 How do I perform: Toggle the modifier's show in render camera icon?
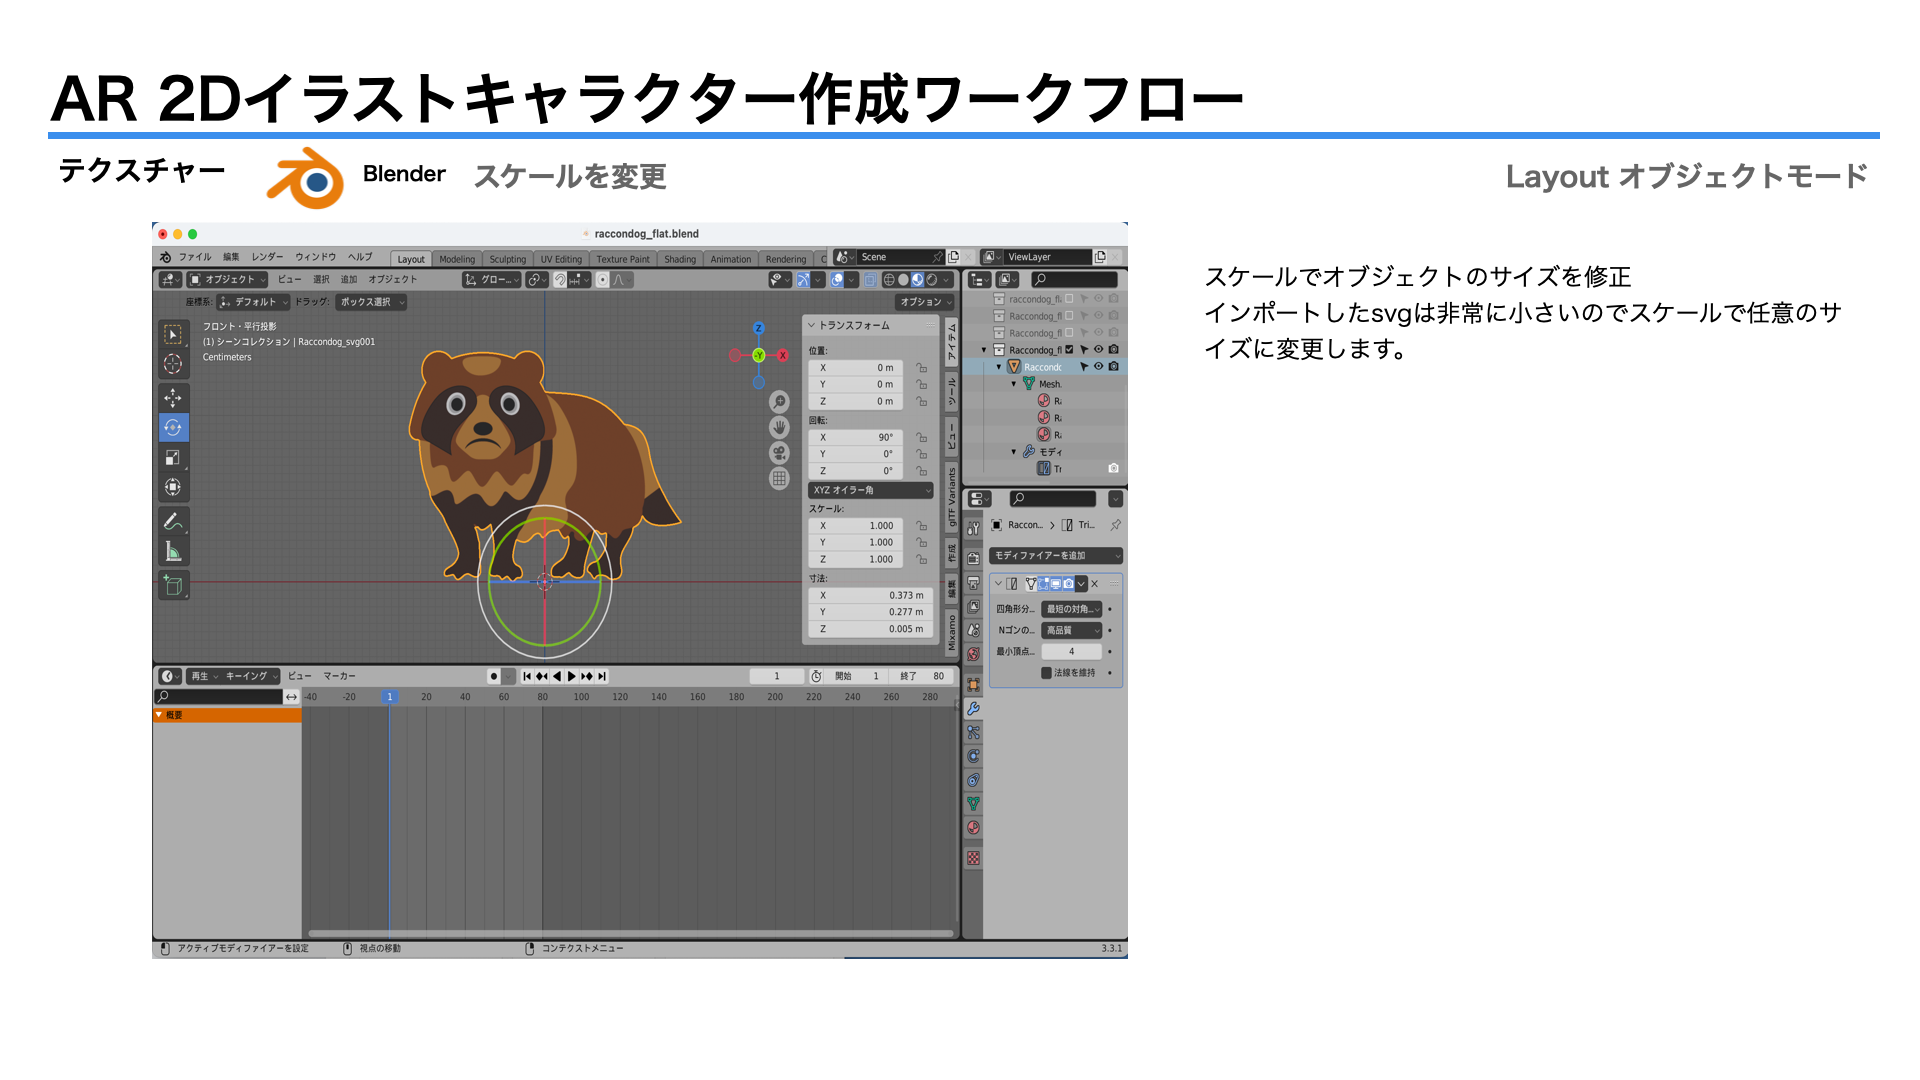(x=1069, y=584)
